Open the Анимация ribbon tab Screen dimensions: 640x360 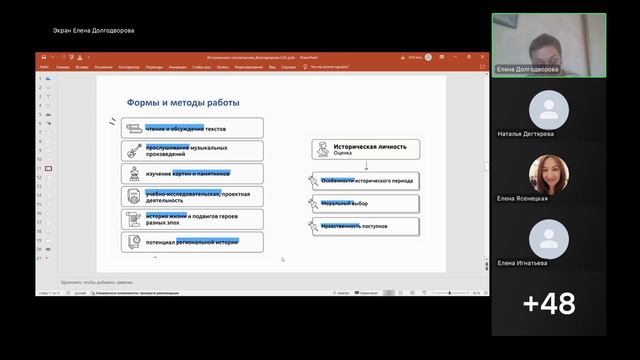click(x=178, y=67)
